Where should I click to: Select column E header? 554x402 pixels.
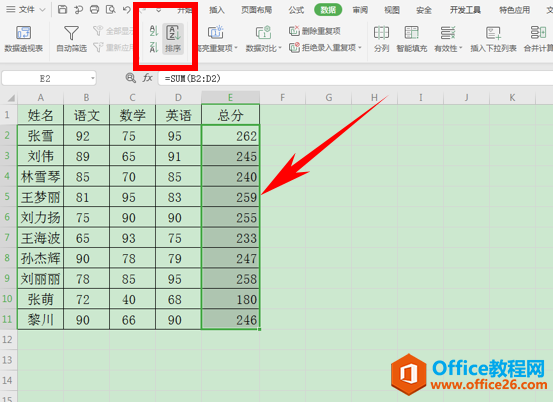point(230,97)
